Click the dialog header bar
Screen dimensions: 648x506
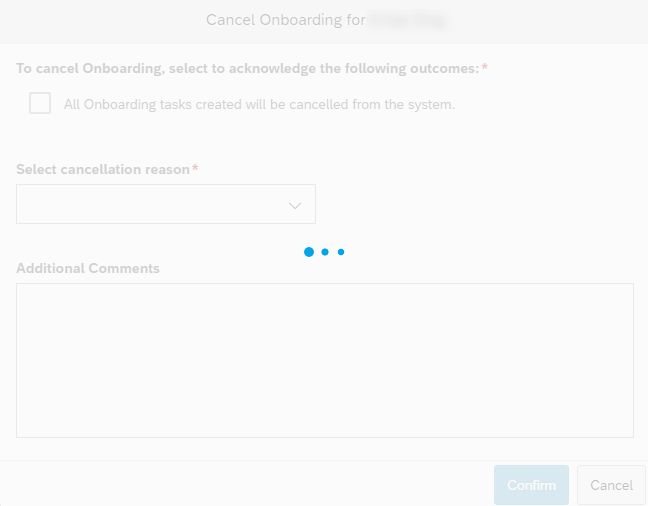pyautogui.click(x=324, y=21)
